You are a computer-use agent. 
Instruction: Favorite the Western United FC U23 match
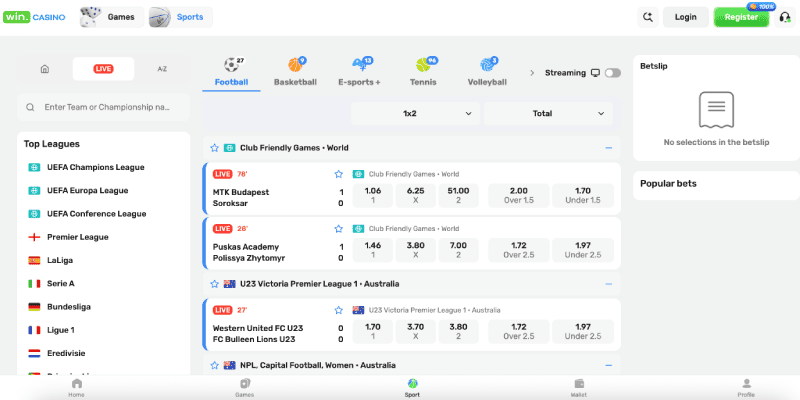[338, 310]
